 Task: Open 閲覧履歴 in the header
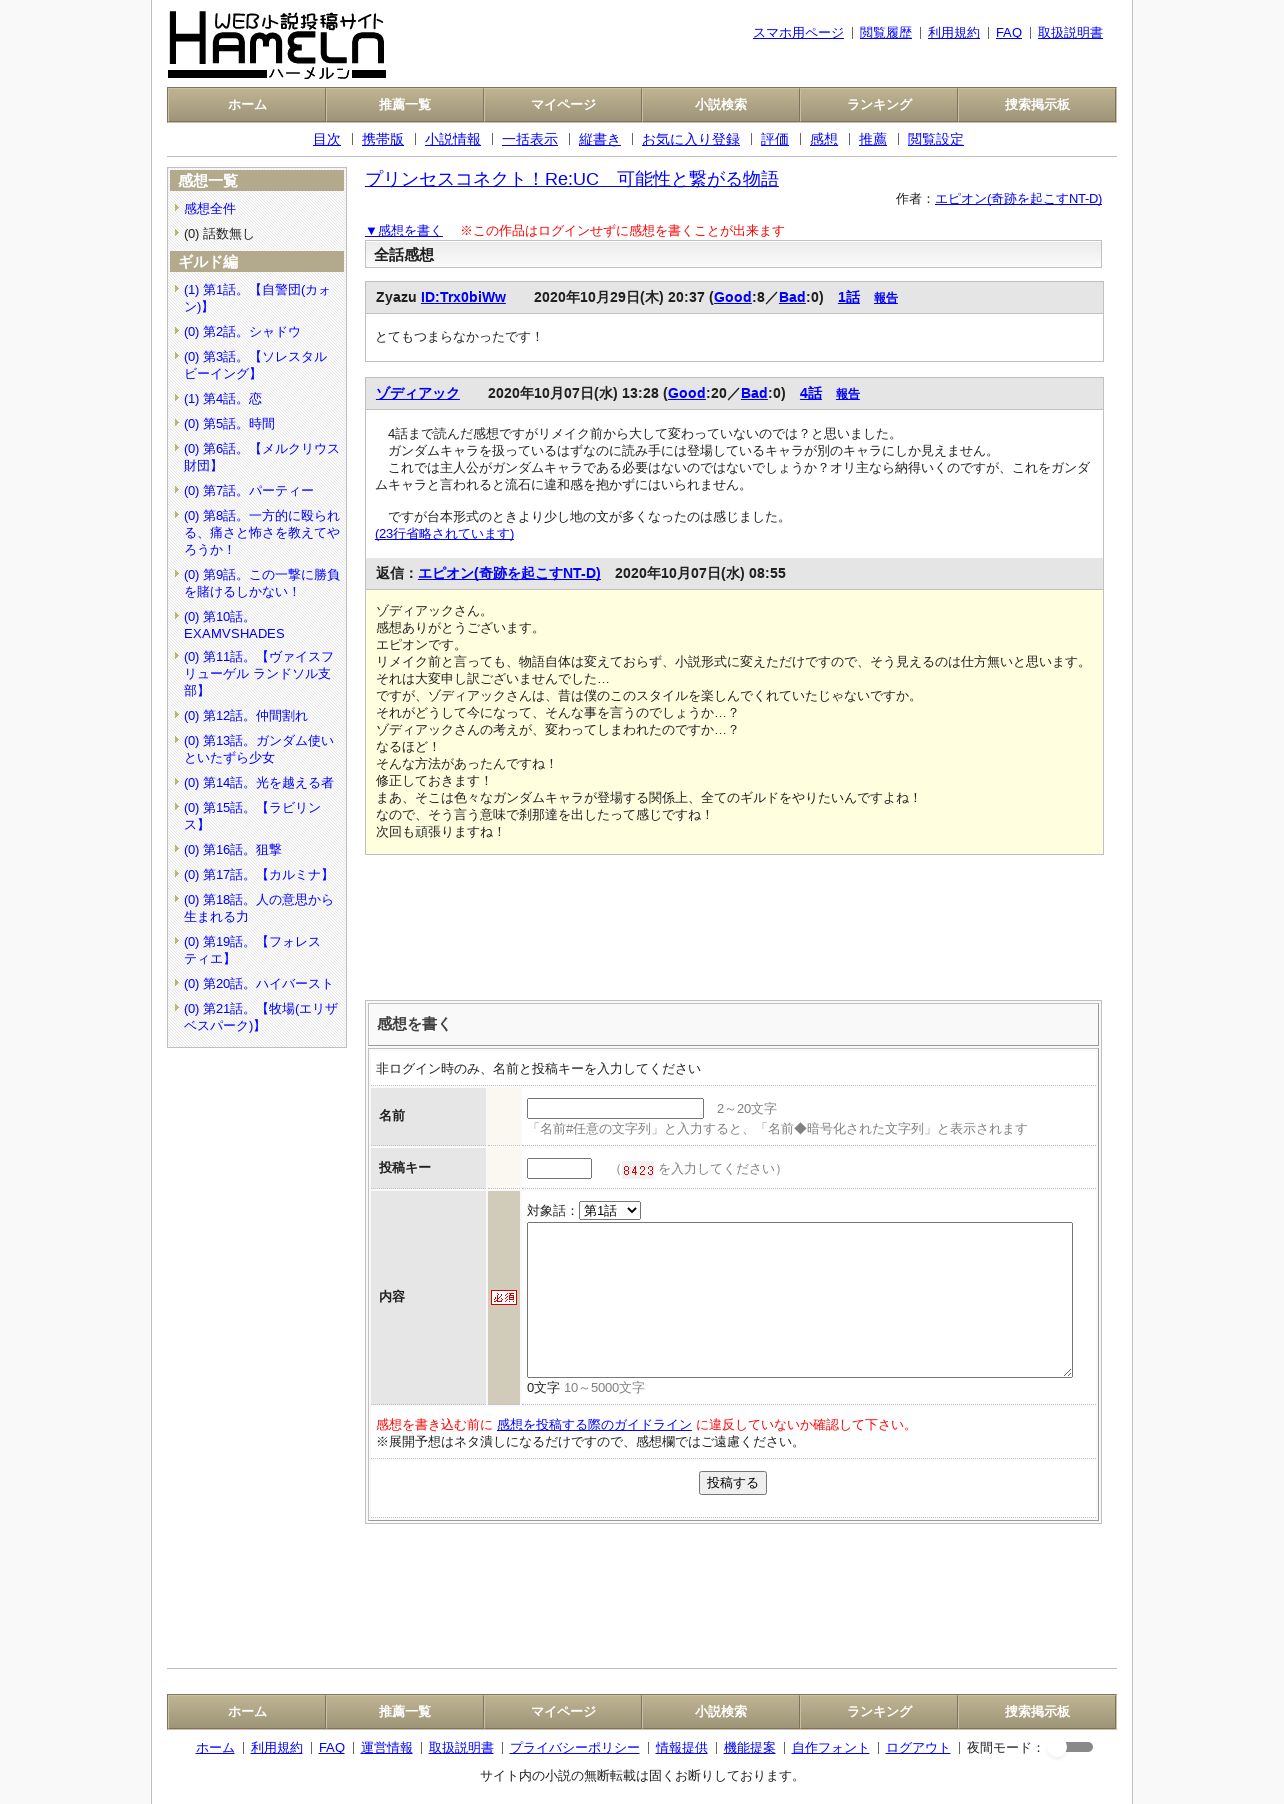[886, 33]
